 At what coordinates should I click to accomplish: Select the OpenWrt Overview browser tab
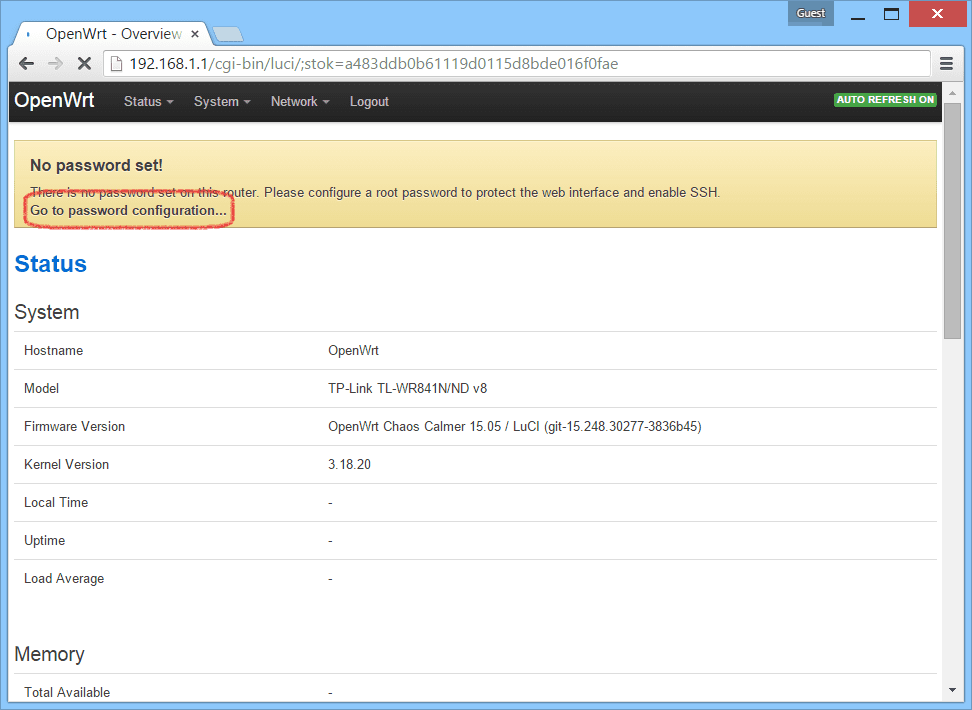pyautogui.click(x=110, y=34)
